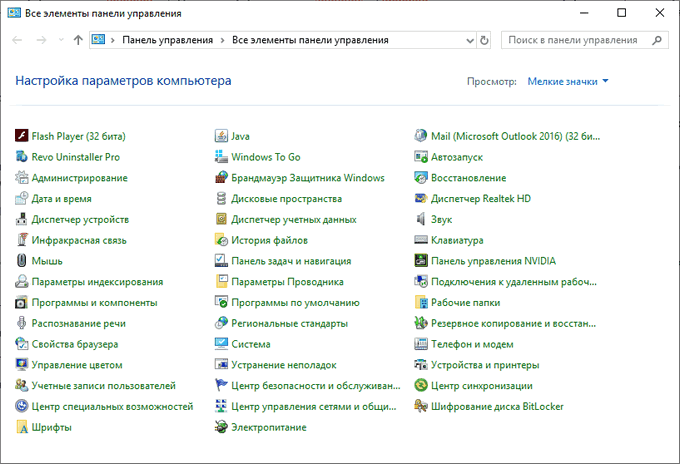Select Панель управления breadcrumb in address bar
The image size is (680, 464).
click(167, 40)
